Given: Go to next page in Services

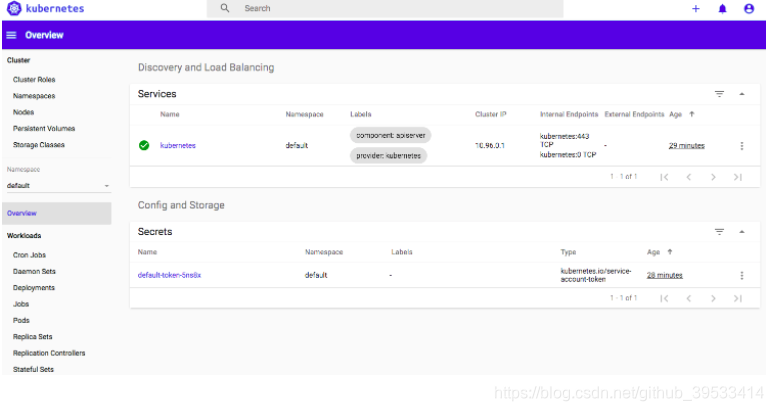Looking at the screenshot, I should [713, 177].
